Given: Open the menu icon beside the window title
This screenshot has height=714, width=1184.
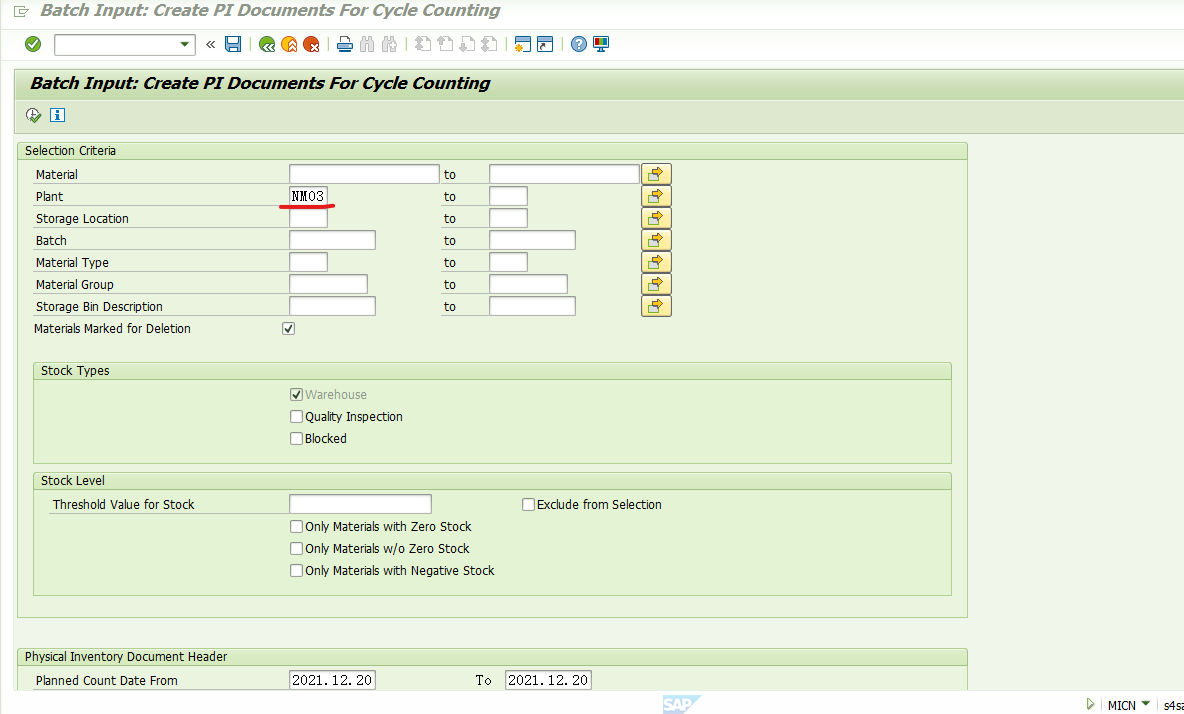Looking at the screenshot, I should (21, 11).
